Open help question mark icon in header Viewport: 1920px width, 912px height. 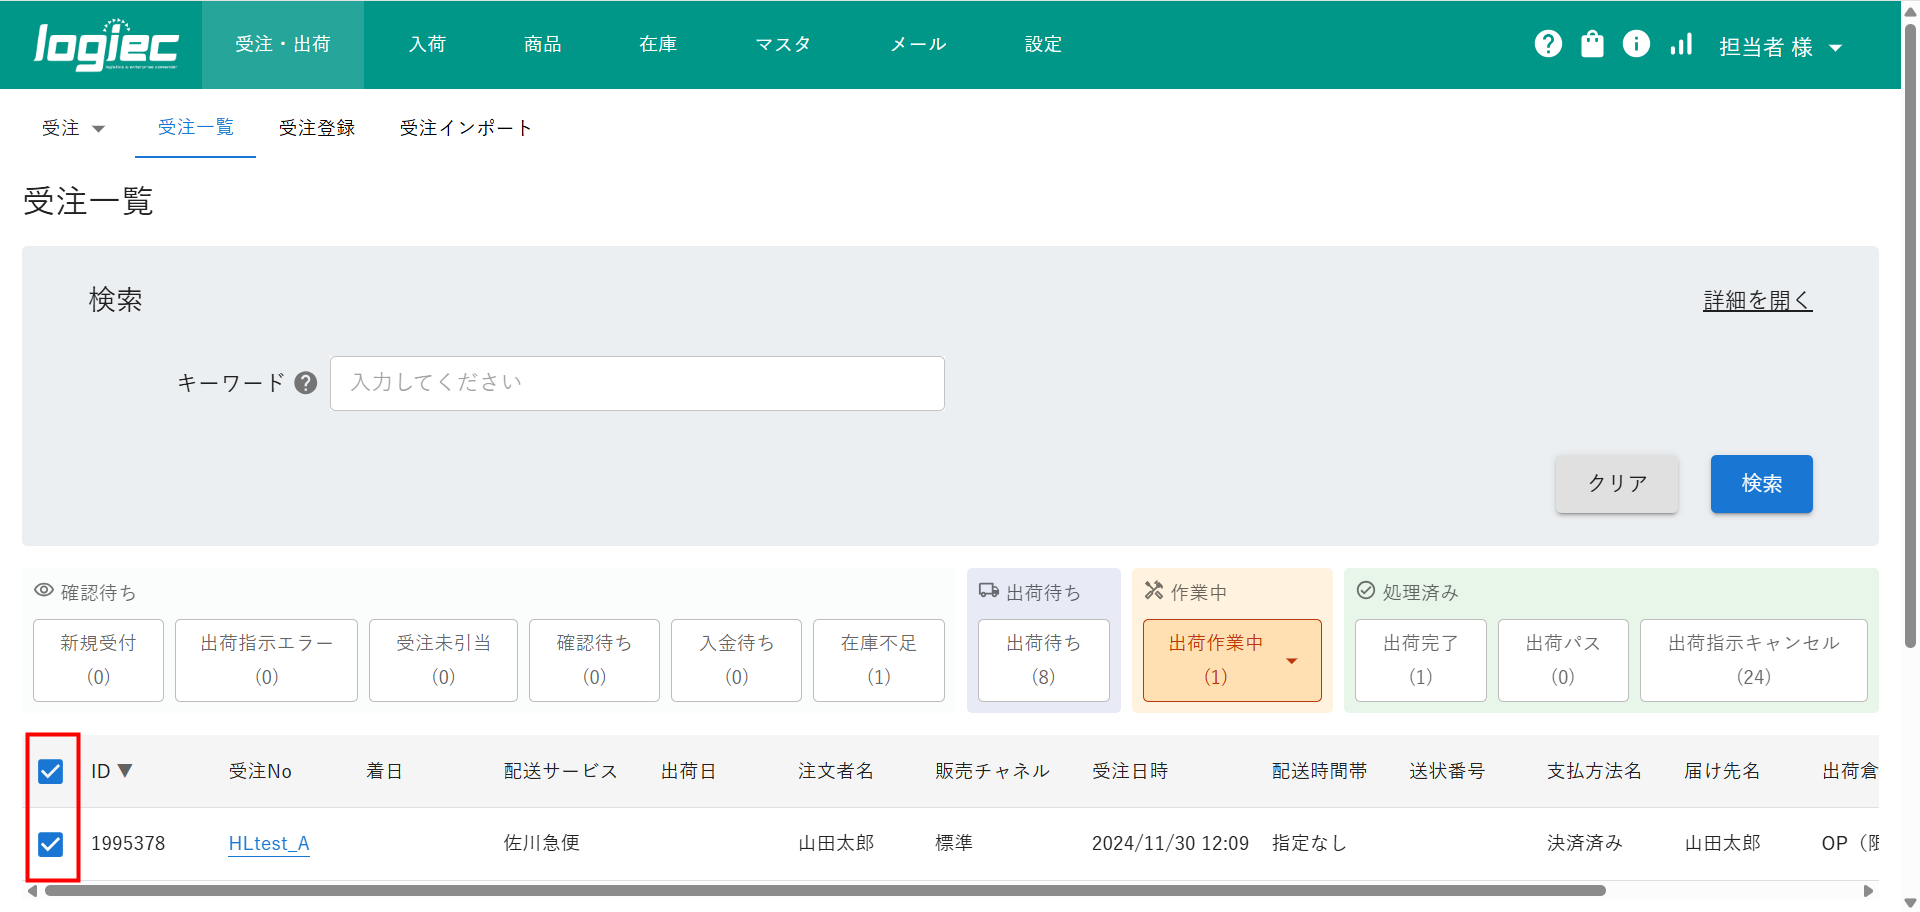(x=1548, y=44)
